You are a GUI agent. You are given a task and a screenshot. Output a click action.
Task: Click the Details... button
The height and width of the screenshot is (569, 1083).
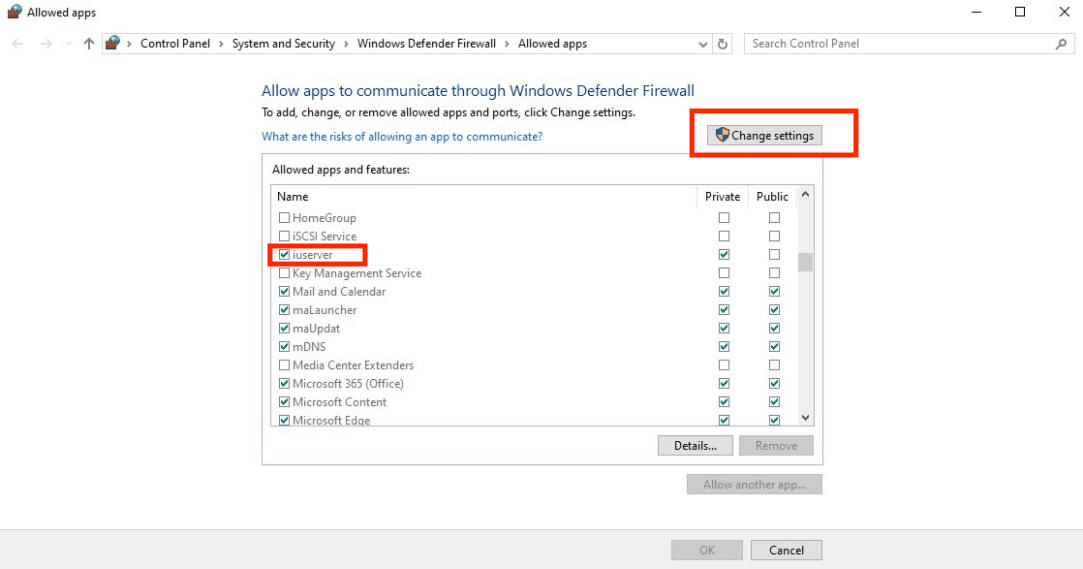click(696, 445)
